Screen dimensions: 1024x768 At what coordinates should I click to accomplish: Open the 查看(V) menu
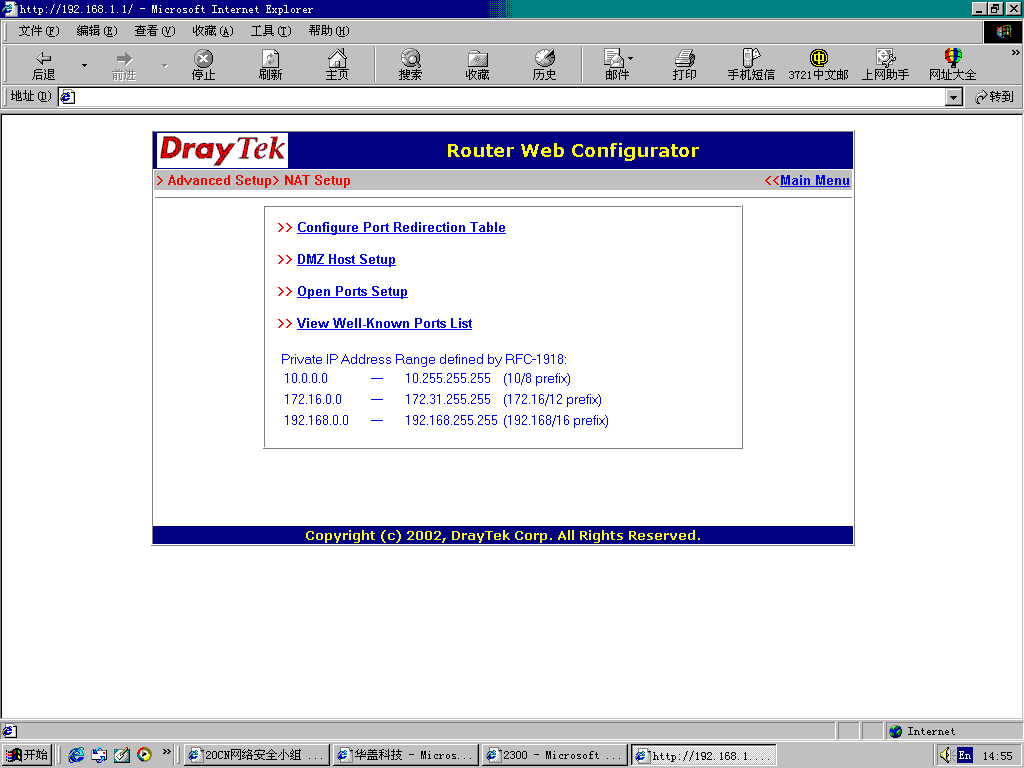[155, 31]
